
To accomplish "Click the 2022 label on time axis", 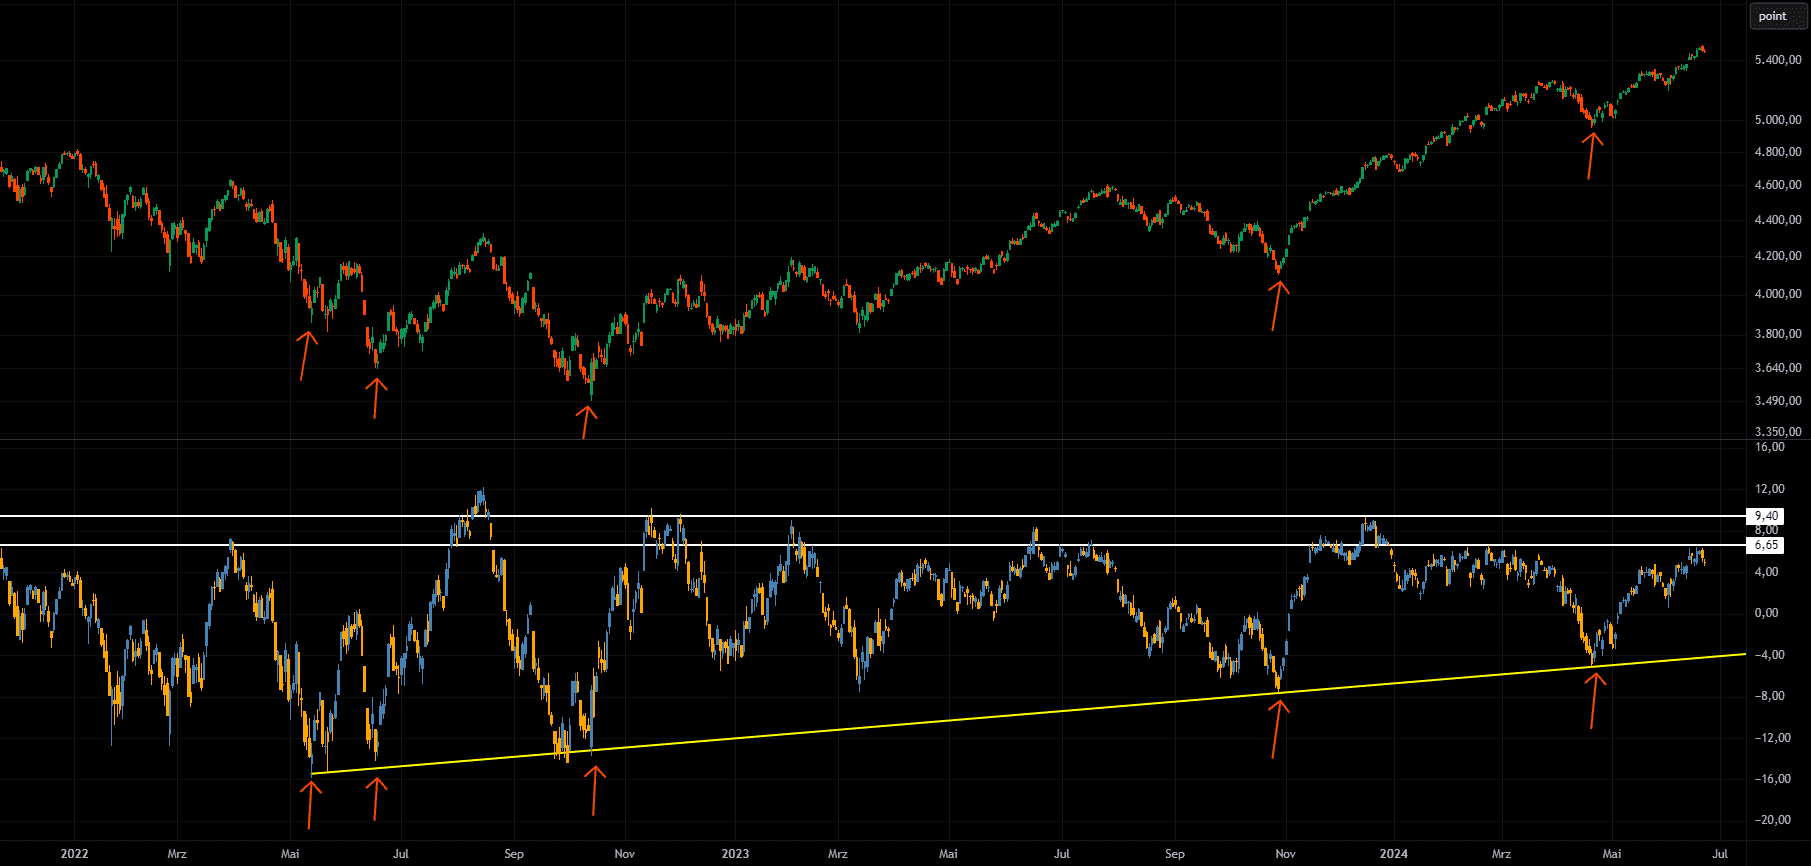I will 74,854.
